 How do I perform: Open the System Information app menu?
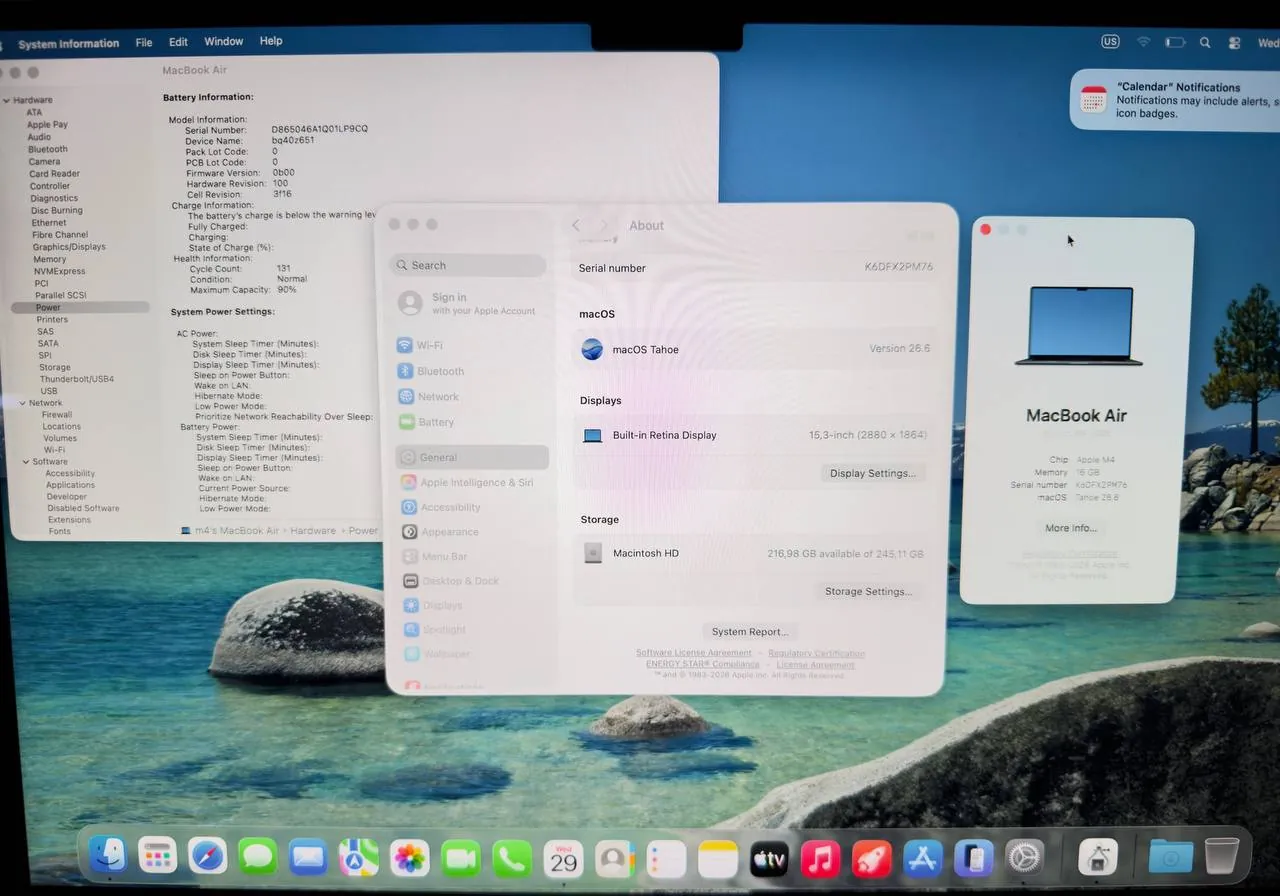click(x=68, y=44)
